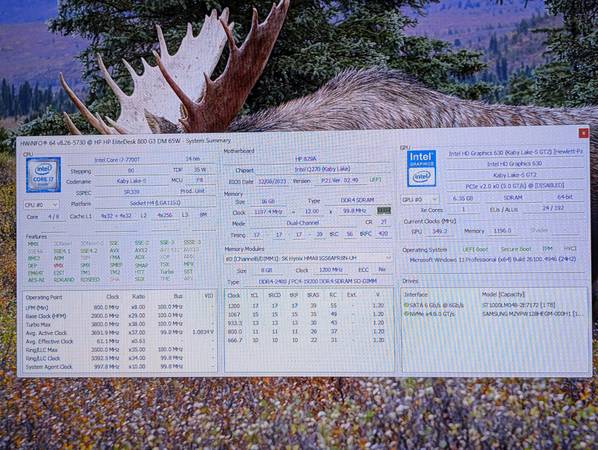This screenshot has height=450, width=598.
Task: Click the 933.3 clock row in timings table
Action: coord(307,323)
